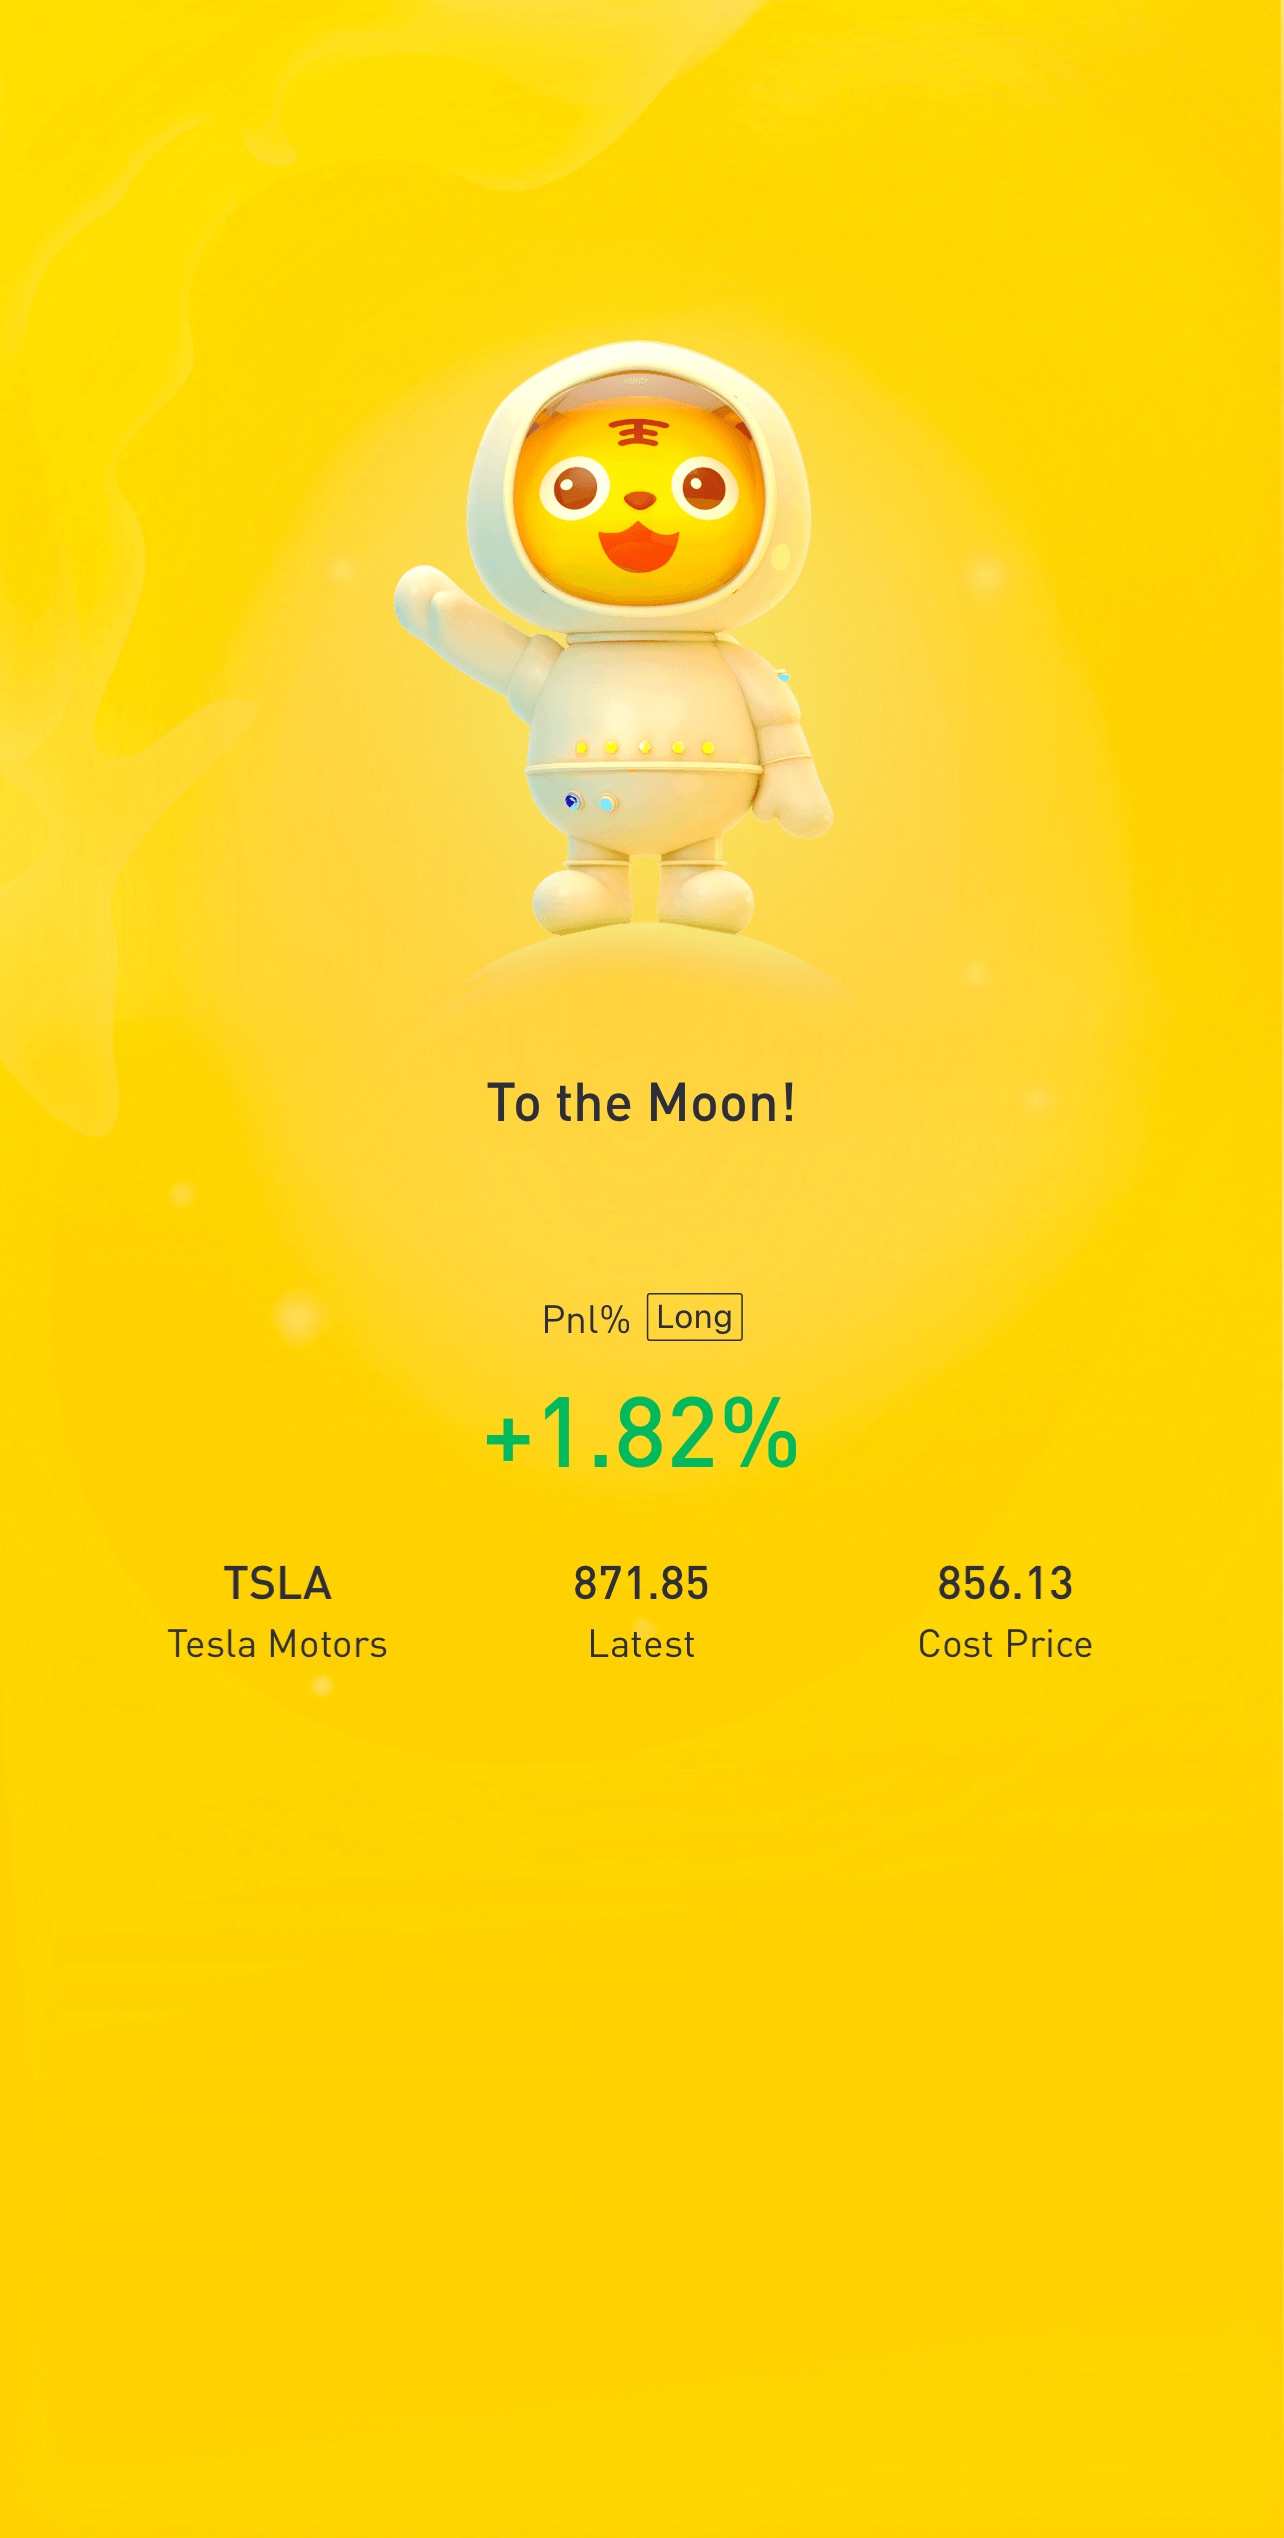Open the Tesla Motors company name
Screen dimensions: 1284x2538
(x=277, y=1645)
